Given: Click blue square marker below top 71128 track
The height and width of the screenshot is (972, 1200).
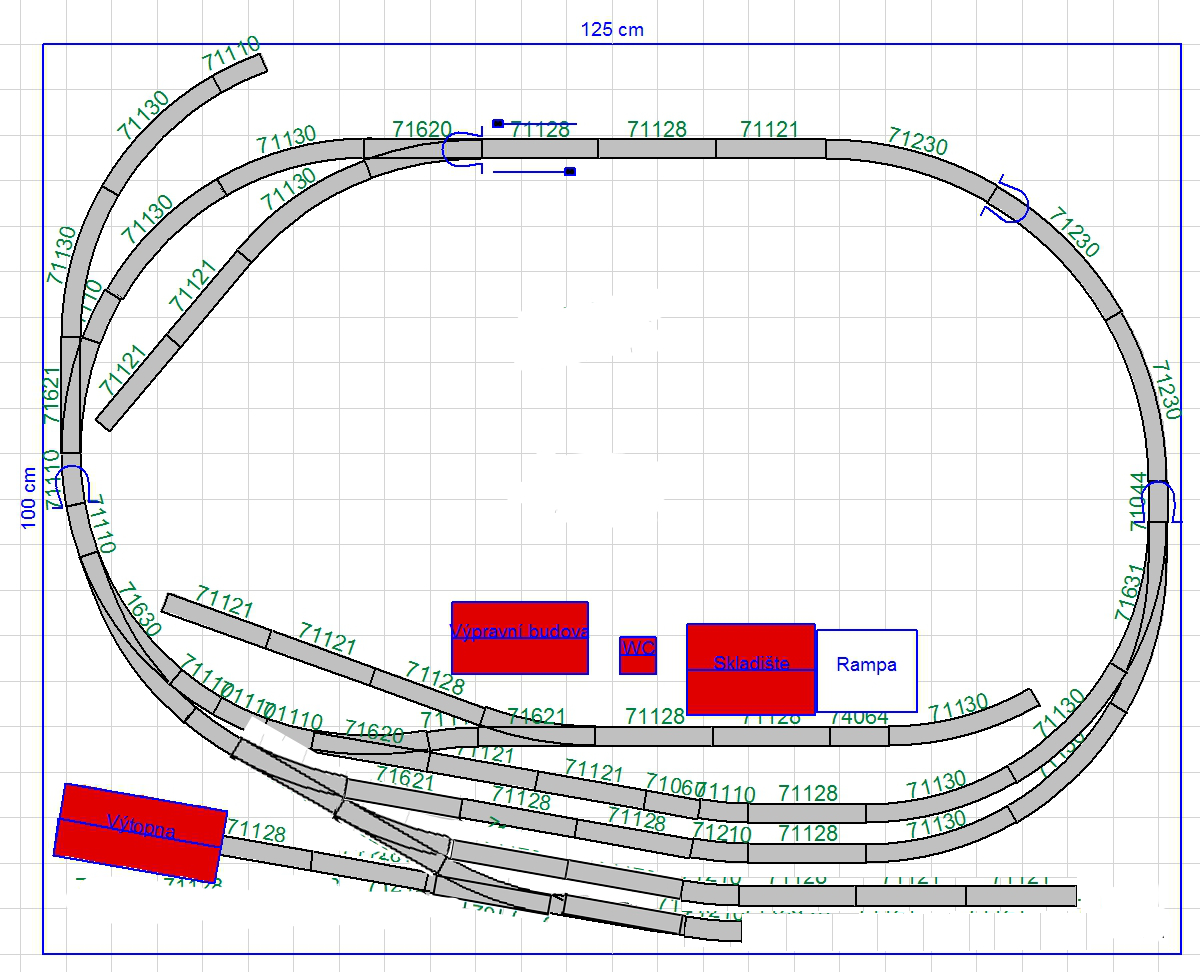Looking at the screenshot, I should pos(570,172).
